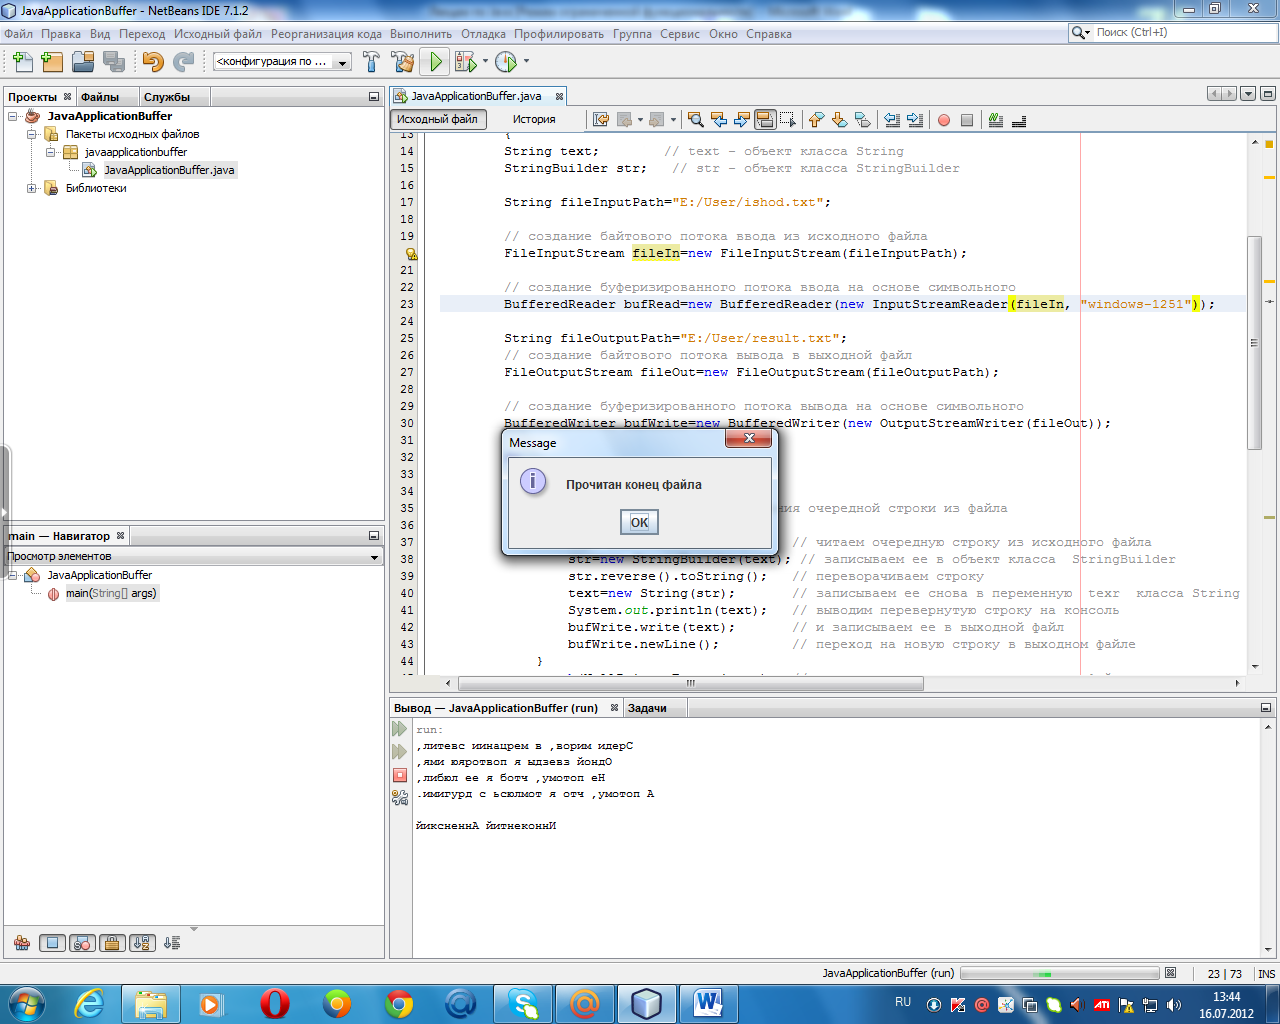
Task: Toggle Sort by Source in Navigator
Action: 172,943
